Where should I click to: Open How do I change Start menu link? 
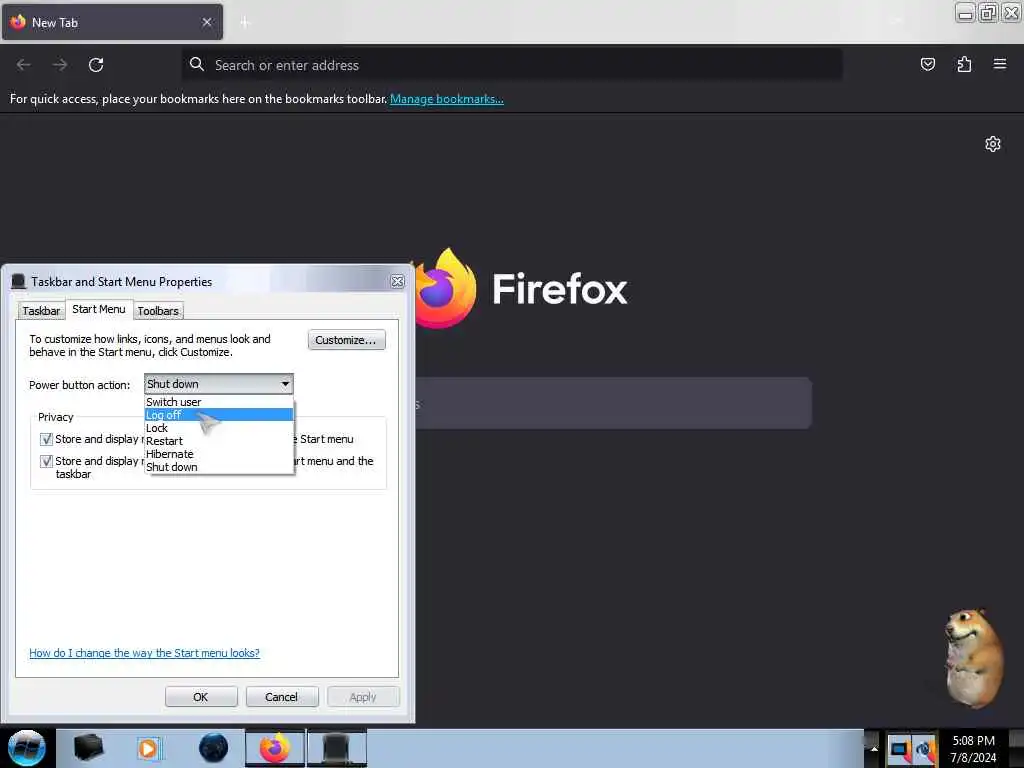[144, 652]
